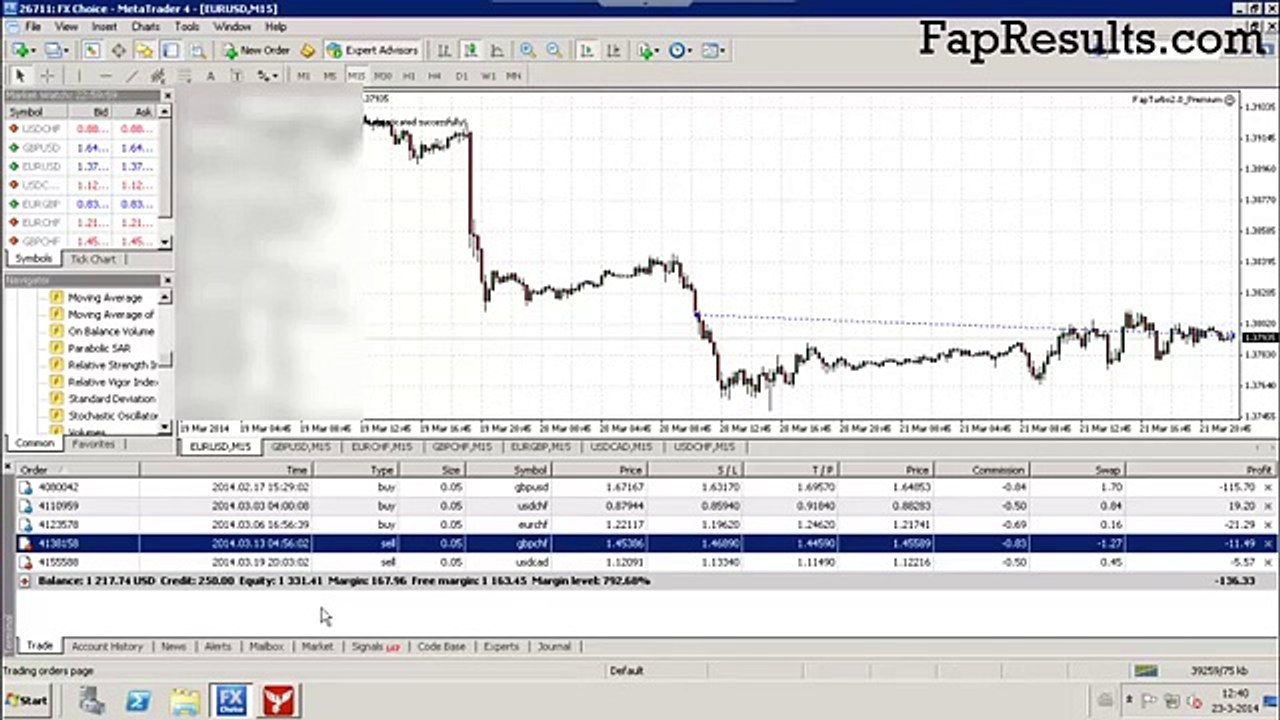Close the gbpchf order 4138158 with X
This screenshot has width=1280, height=720.
[1269, 543]
